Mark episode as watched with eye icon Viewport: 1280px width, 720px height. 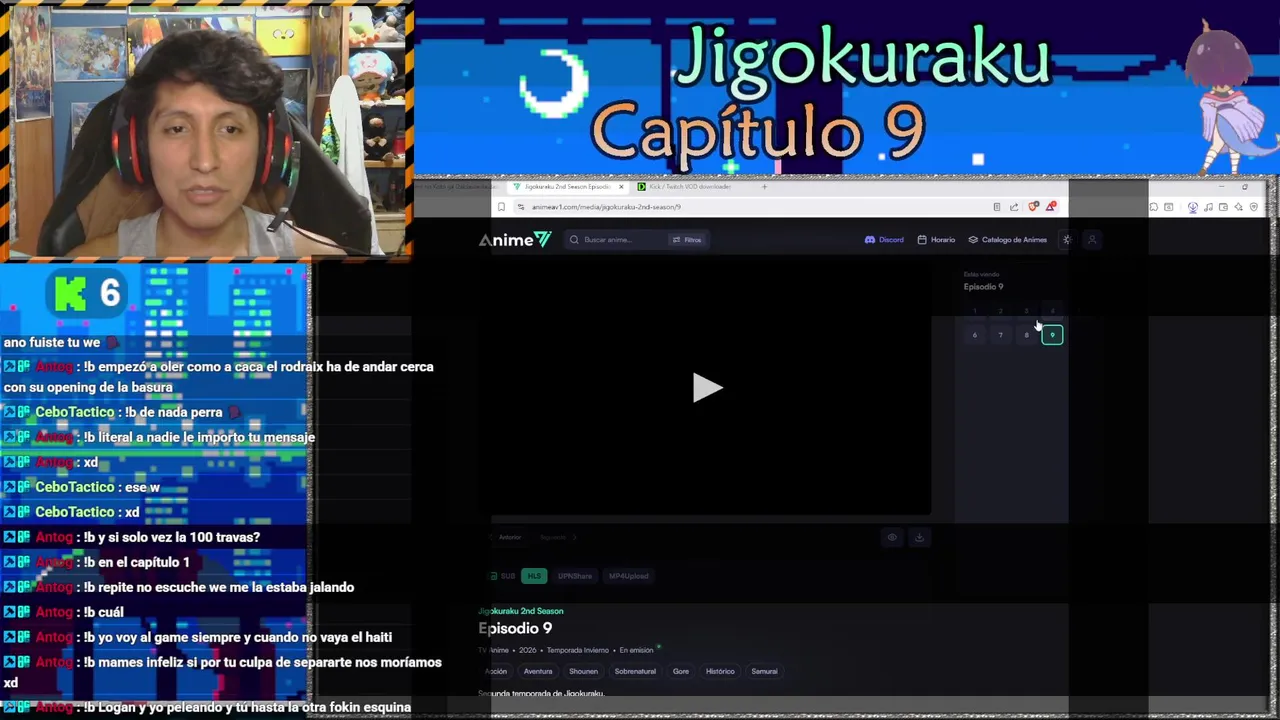click(892, 538)
